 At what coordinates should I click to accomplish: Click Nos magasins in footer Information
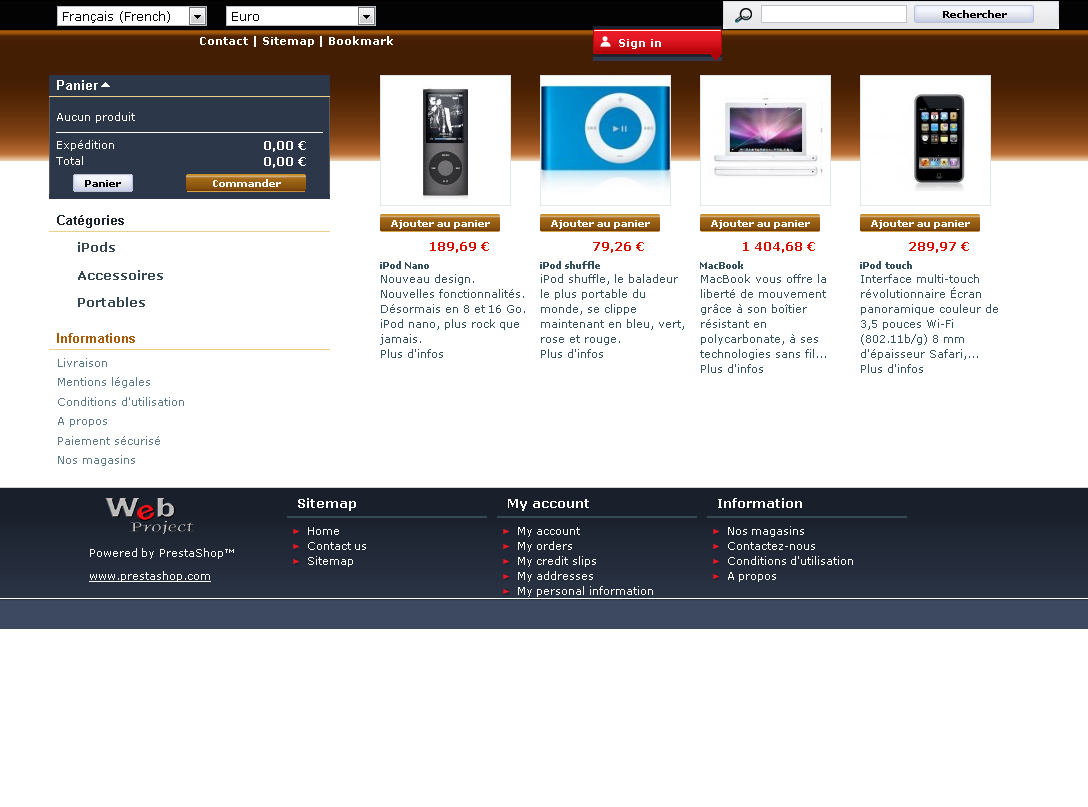pyautogui.click(x=765, y=531)
